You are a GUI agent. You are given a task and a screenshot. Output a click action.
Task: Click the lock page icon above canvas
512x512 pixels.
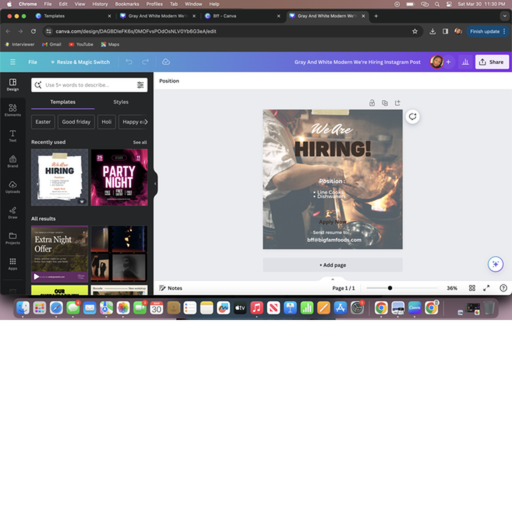pyautogui.click(x=372, y=103)
